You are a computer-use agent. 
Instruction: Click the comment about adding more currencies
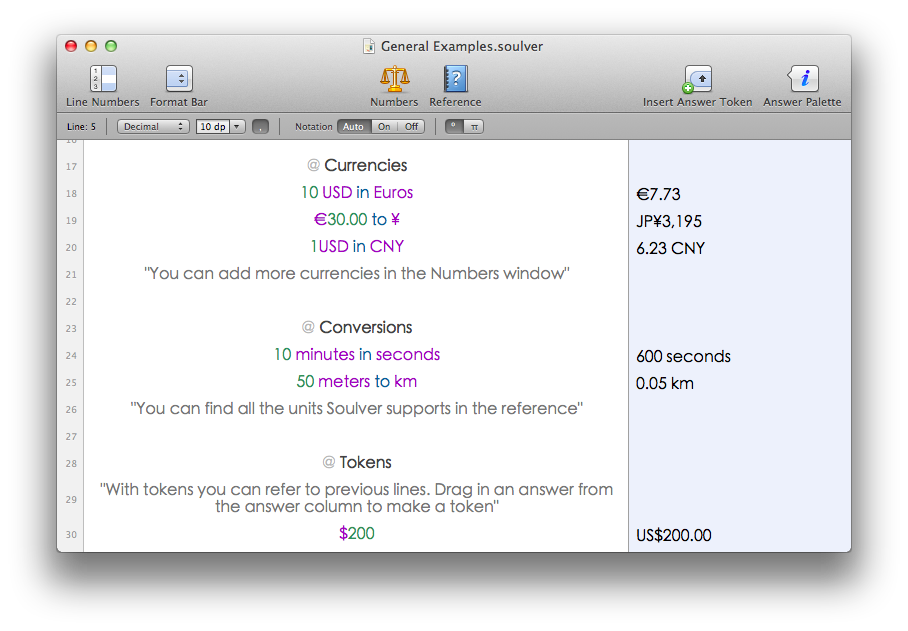357,273
